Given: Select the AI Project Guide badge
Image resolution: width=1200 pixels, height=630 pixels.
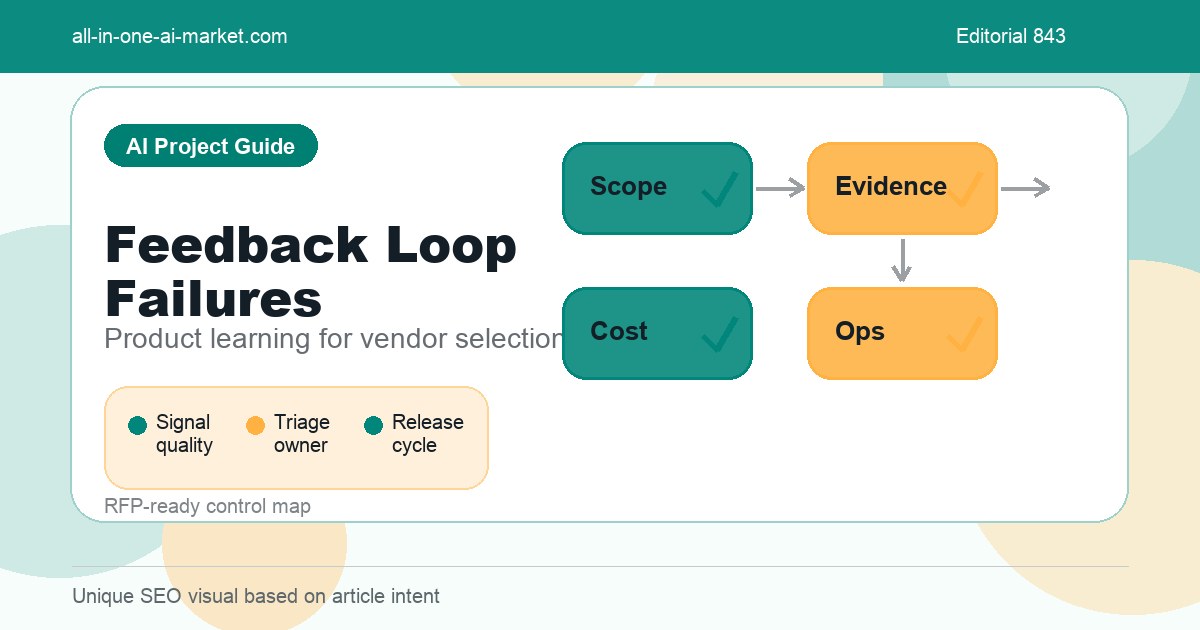Looking at the screenshot, I should 211,146.
